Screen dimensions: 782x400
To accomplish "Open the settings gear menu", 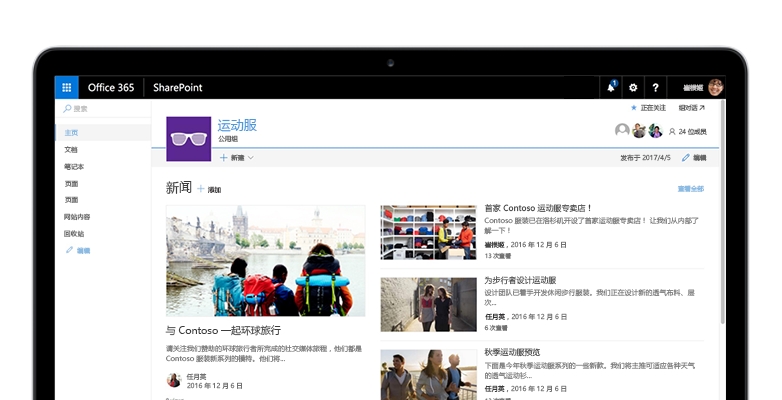I will coord(633,87).
